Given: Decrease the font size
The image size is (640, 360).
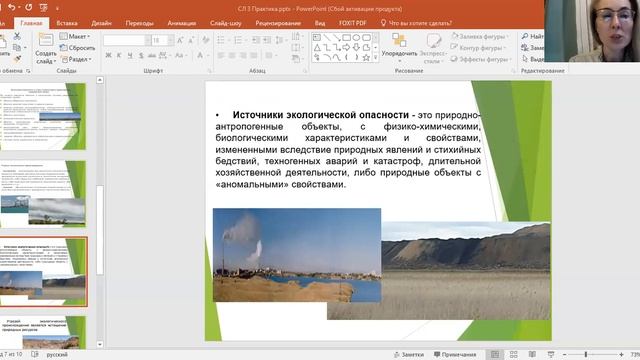Looking at the screenshot, I should click(x=191, y=40).
